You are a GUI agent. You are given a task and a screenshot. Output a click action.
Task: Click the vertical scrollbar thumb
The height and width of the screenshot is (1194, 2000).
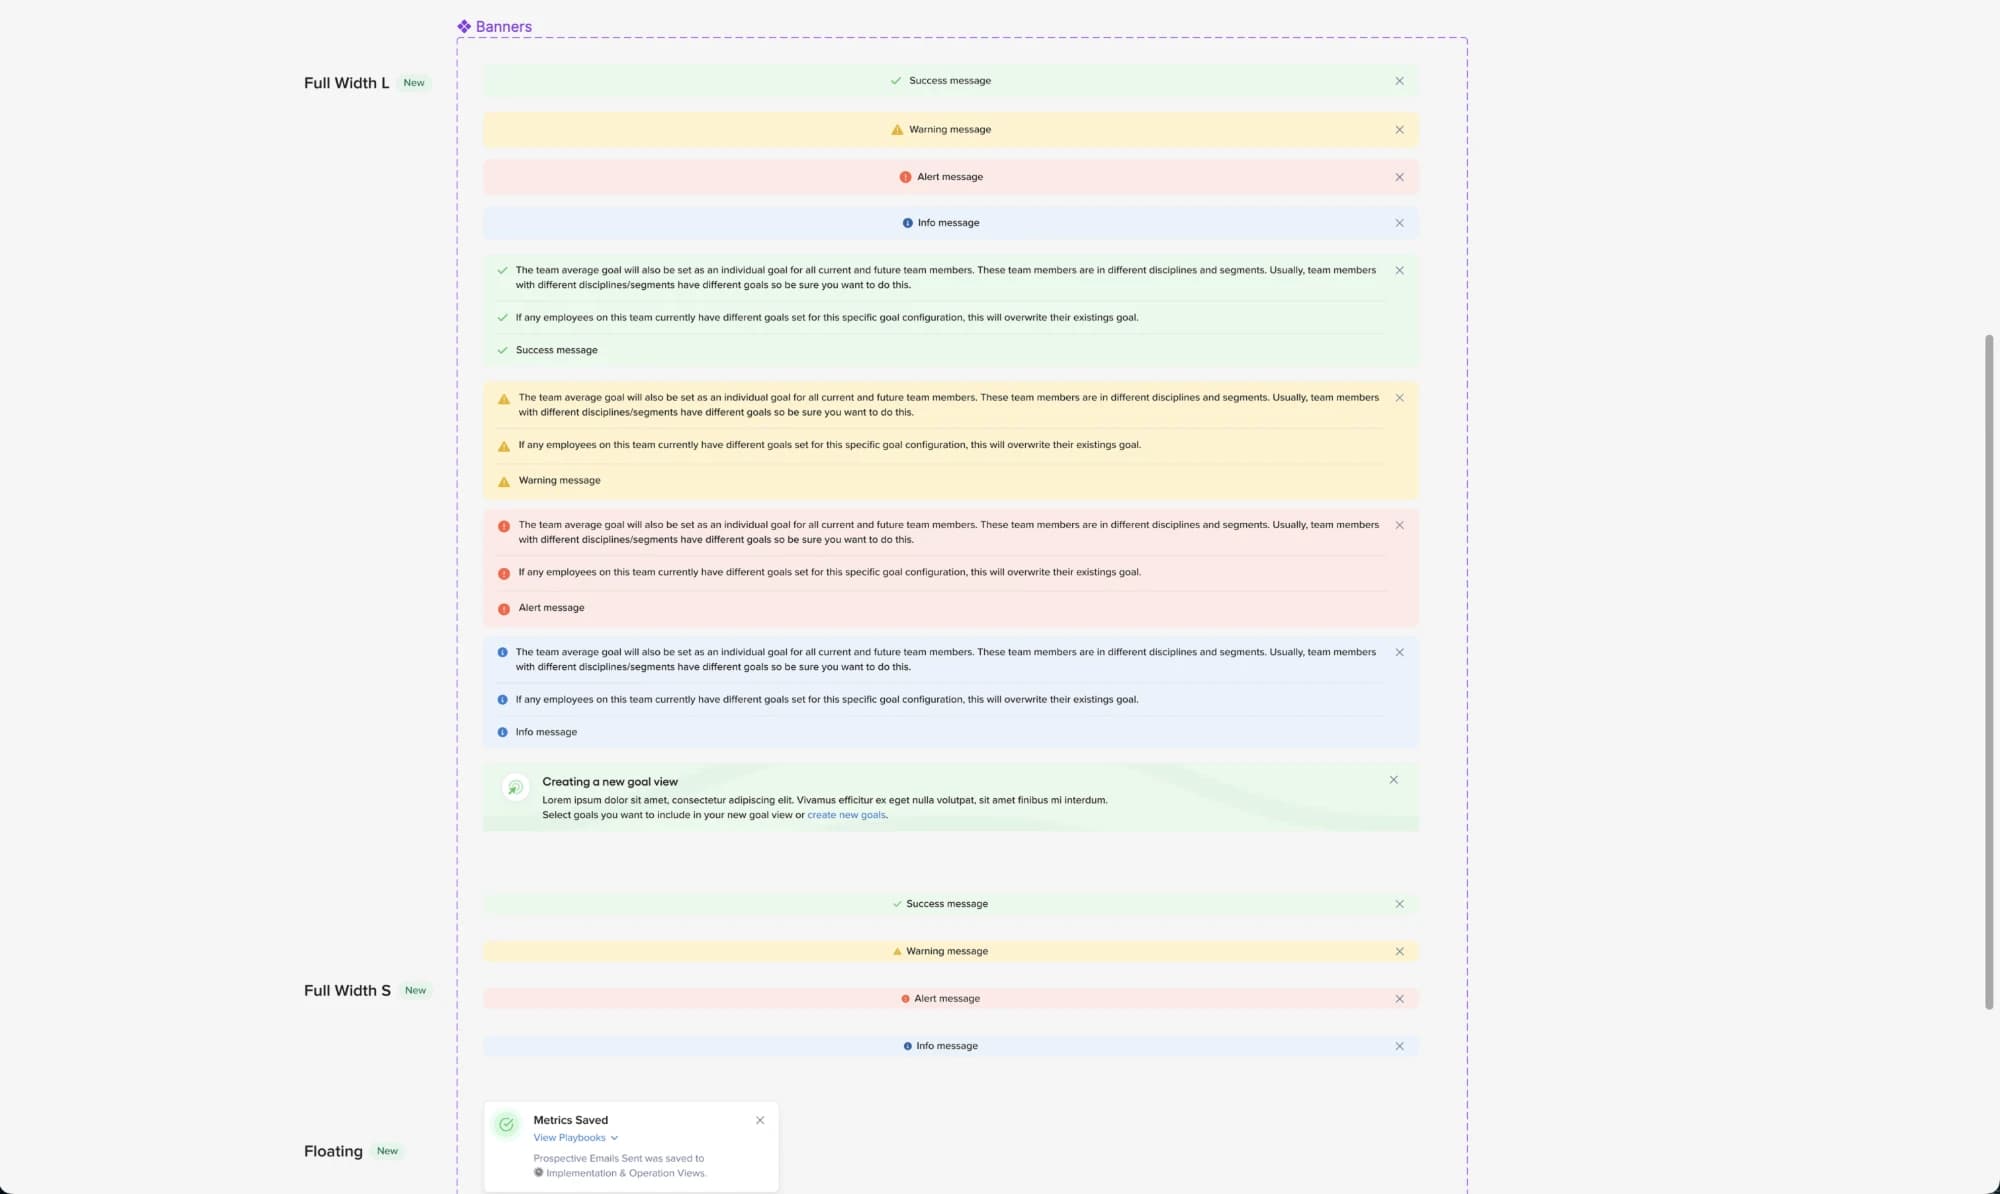1989,672
